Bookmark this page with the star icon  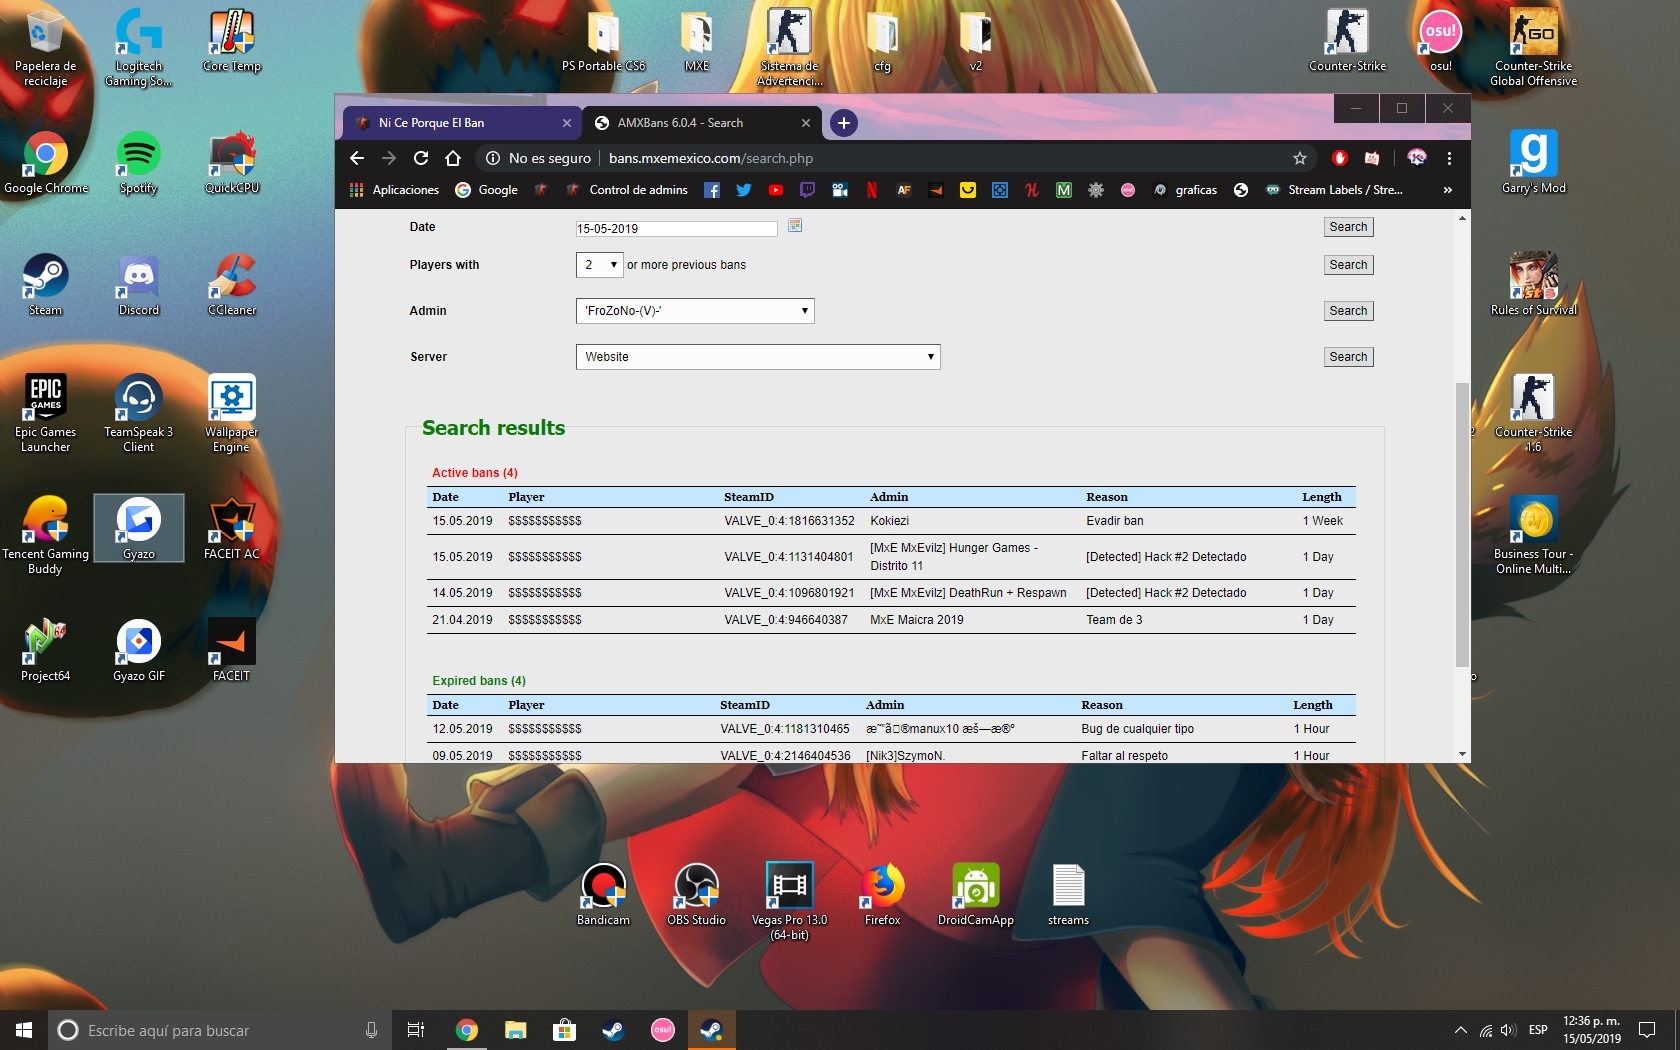(1300, 158)
